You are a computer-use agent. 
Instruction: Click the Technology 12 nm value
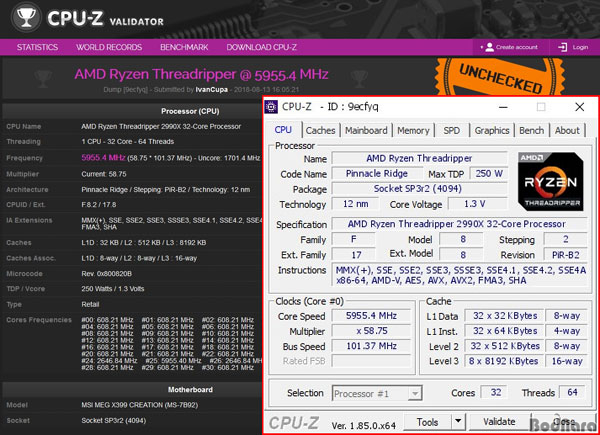click(355, 204)
